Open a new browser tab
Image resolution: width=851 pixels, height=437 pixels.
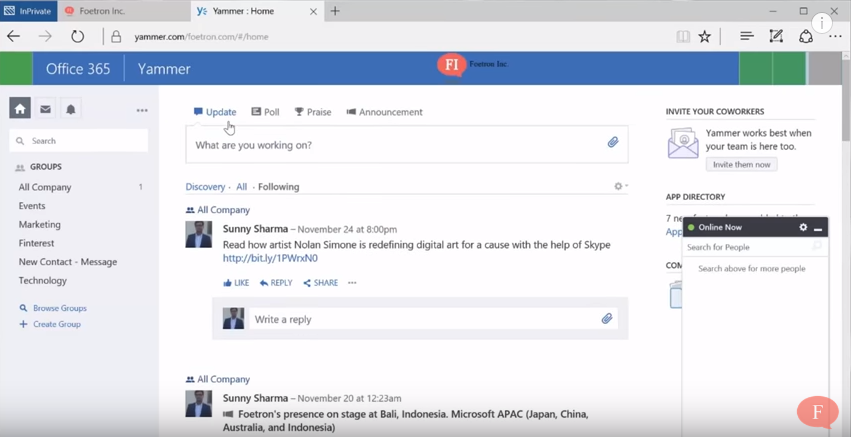point(335,11)
